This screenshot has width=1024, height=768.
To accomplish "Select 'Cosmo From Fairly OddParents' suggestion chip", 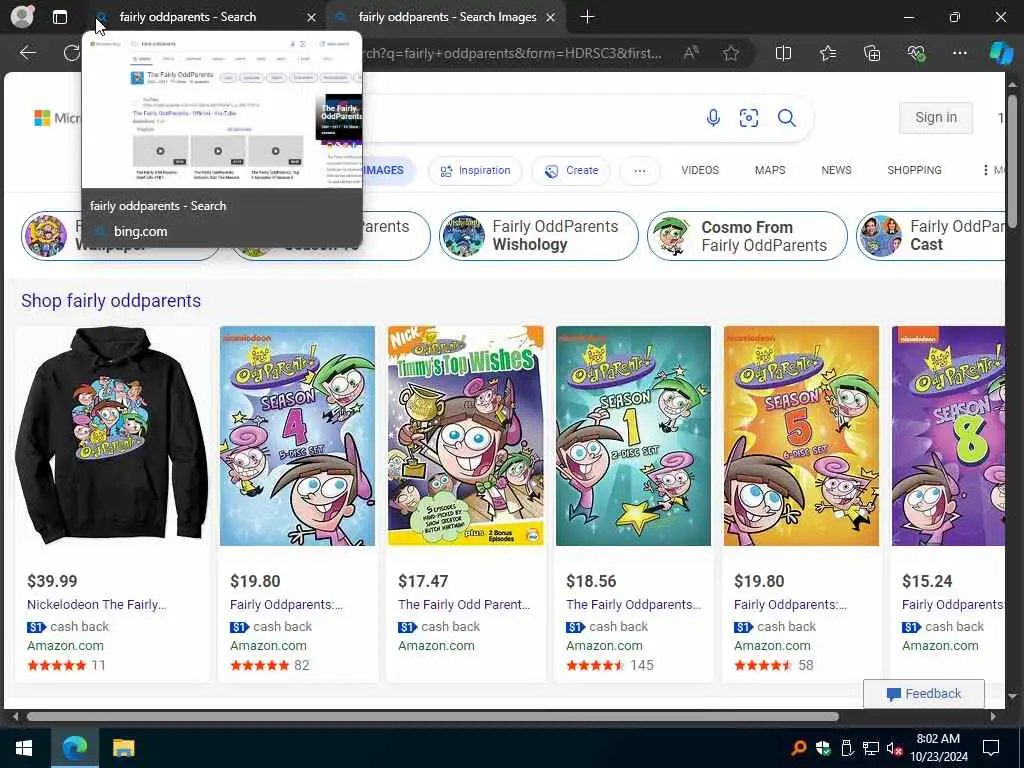I will click(x=747, y=236).
